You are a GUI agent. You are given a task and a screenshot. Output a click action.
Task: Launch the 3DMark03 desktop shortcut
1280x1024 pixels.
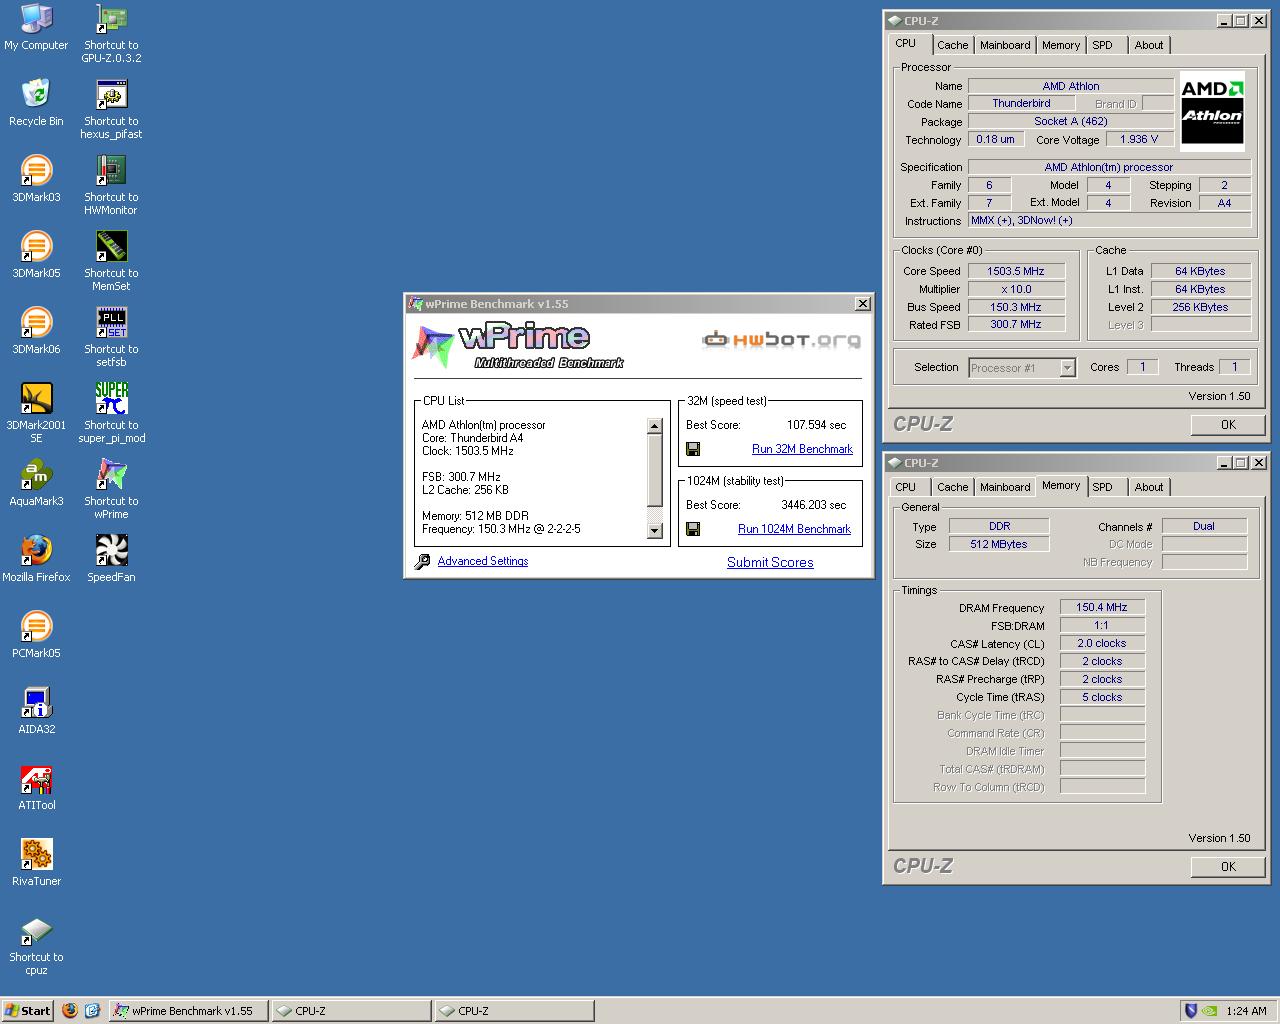(x=36, y=179)
